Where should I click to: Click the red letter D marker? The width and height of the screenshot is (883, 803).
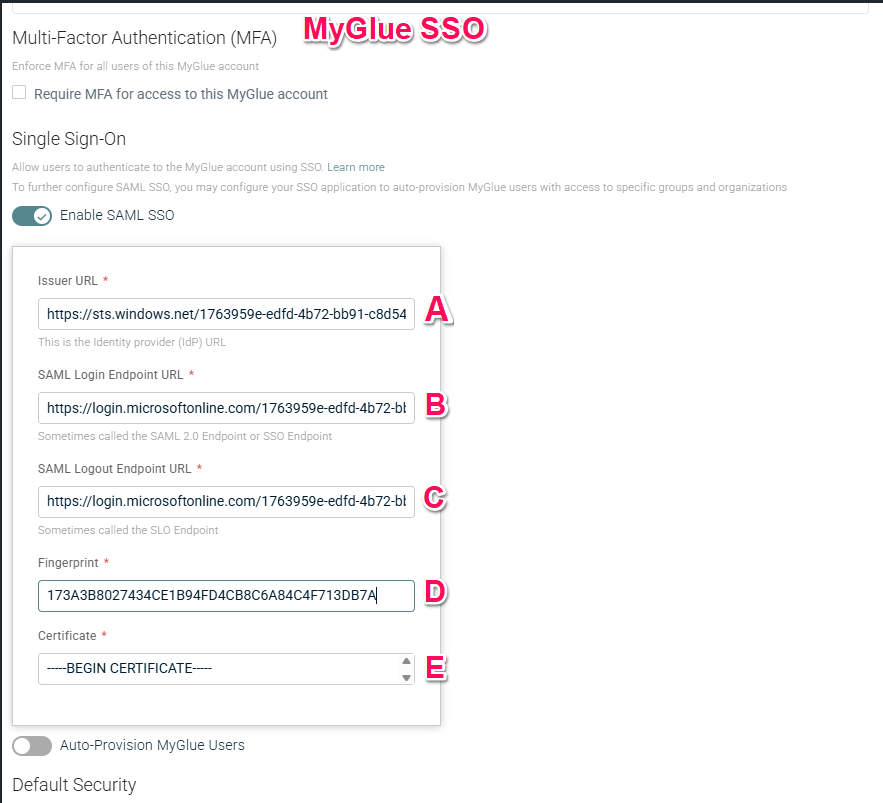coord(435,592)
